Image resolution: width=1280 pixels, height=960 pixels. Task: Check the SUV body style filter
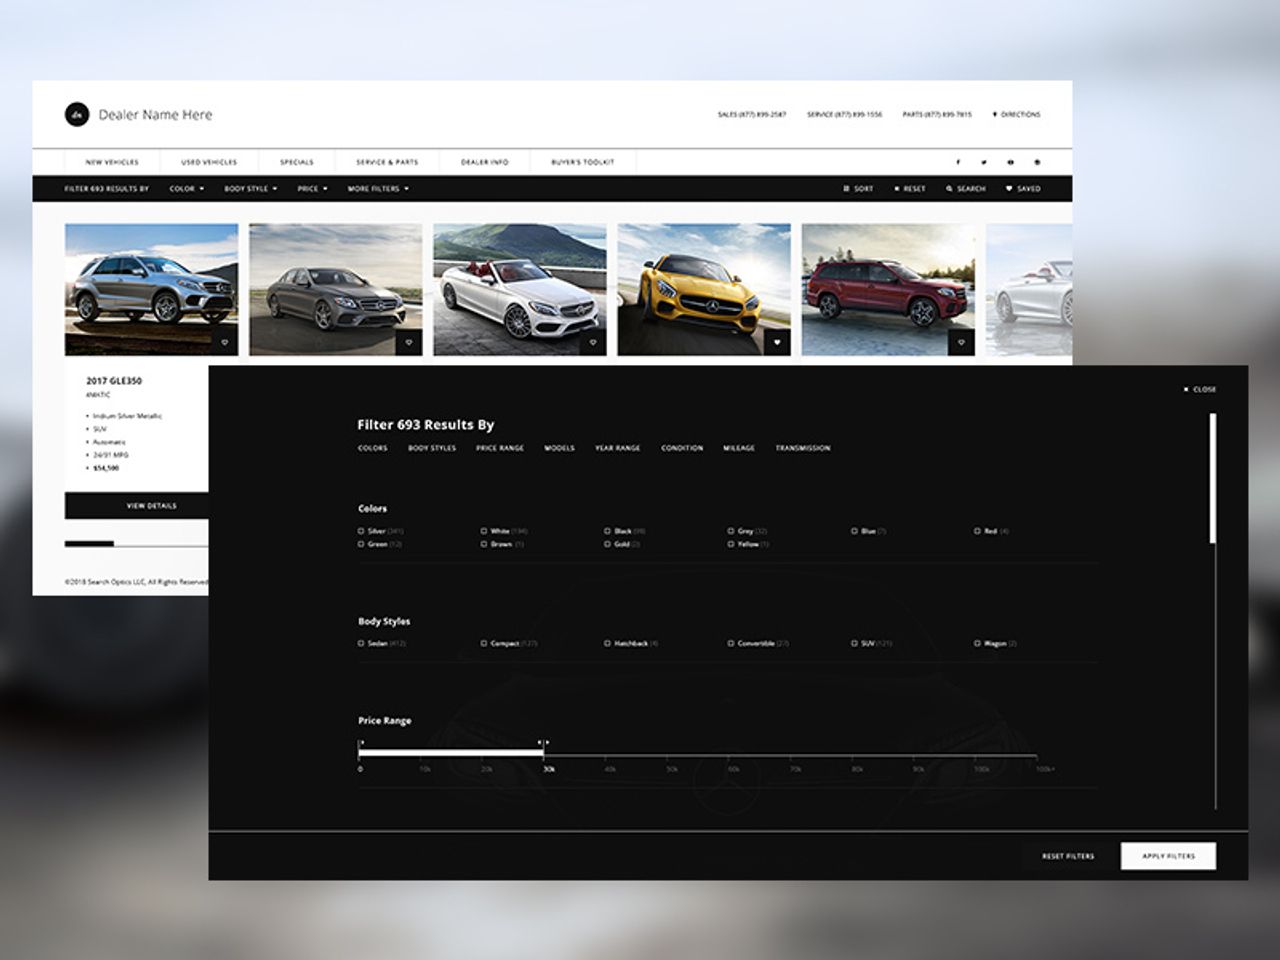click(855, 644)
